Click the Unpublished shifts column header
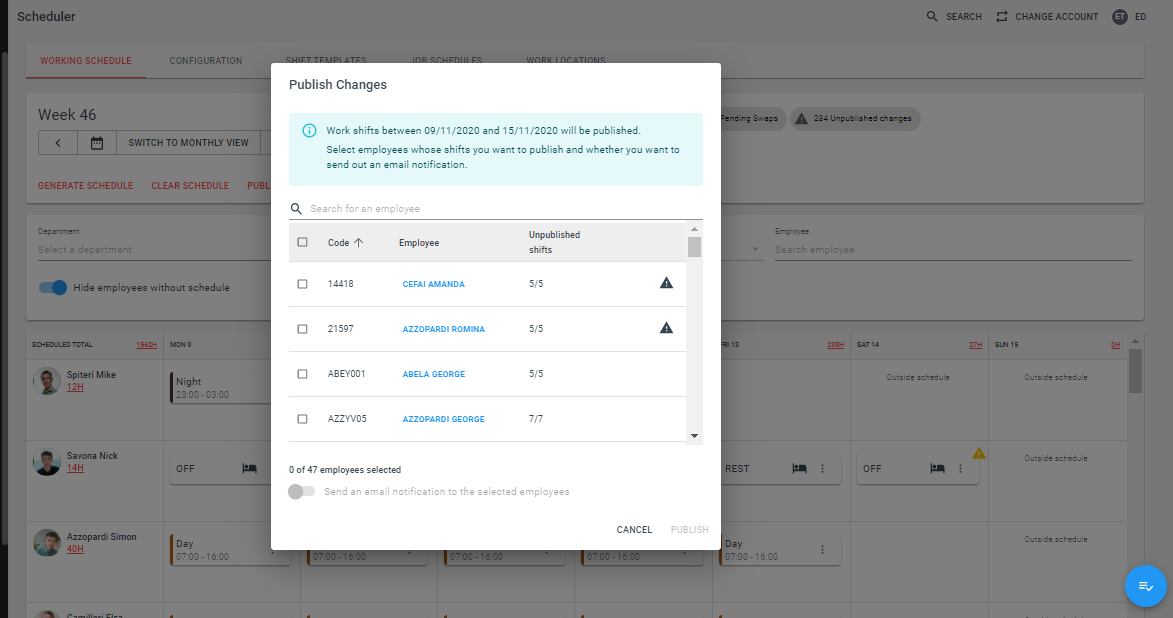The height and width of the screenshot is (618, 1173). tap(554, 242)
